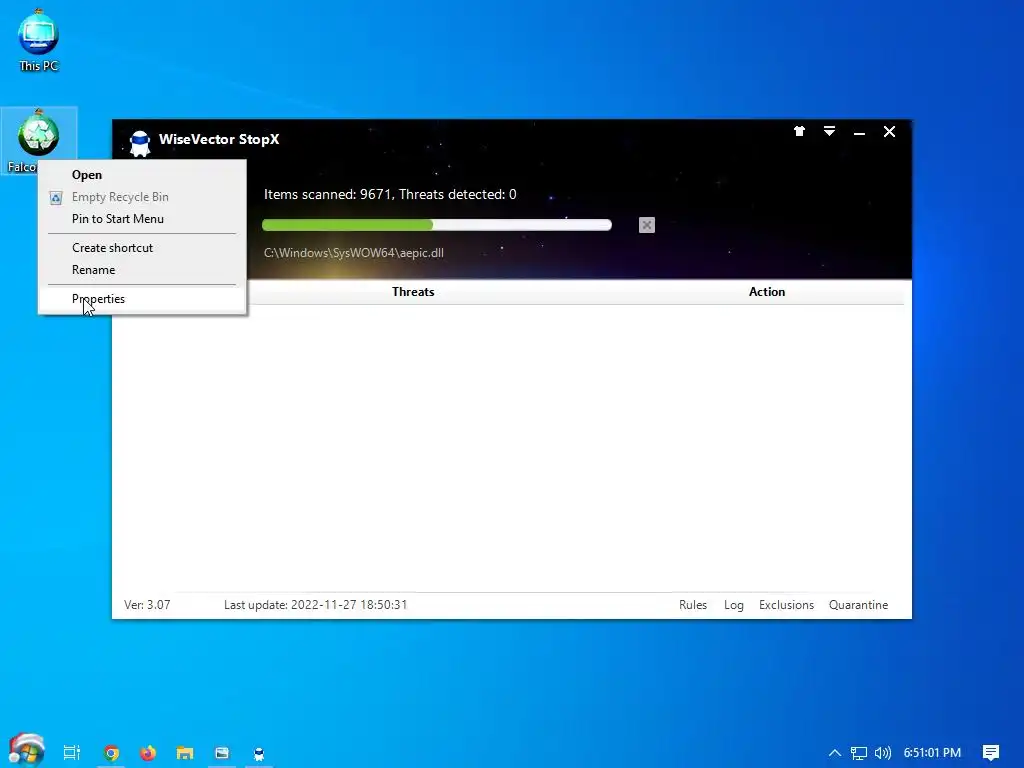
Task: Choose Open in the context menu
Action: point(142,175)
